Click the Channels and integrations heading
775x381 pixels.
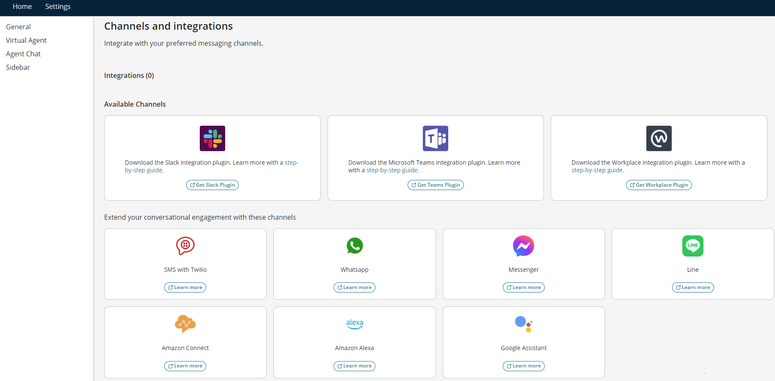tap(168, 26)
